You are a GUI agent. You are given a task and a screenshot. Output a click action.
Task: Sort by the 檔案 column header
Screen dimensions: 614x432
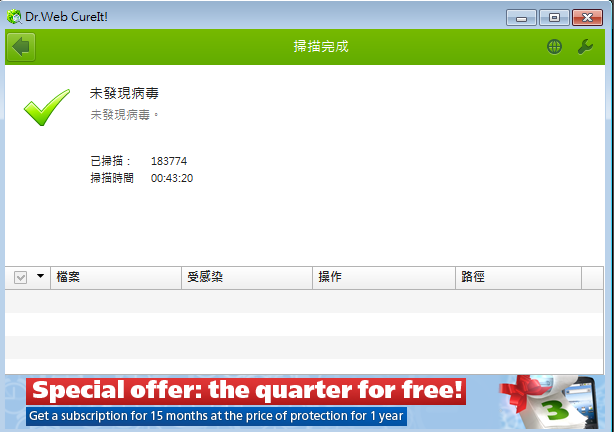pos(116,278)
